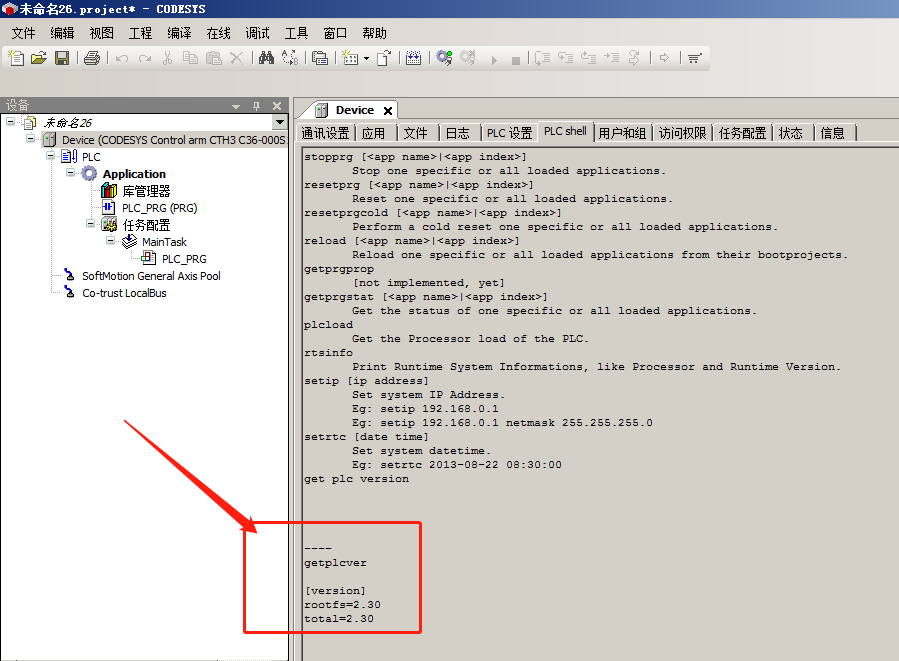
Task: Click the Show Next Statement arrow icon
Action: (665, 58)
